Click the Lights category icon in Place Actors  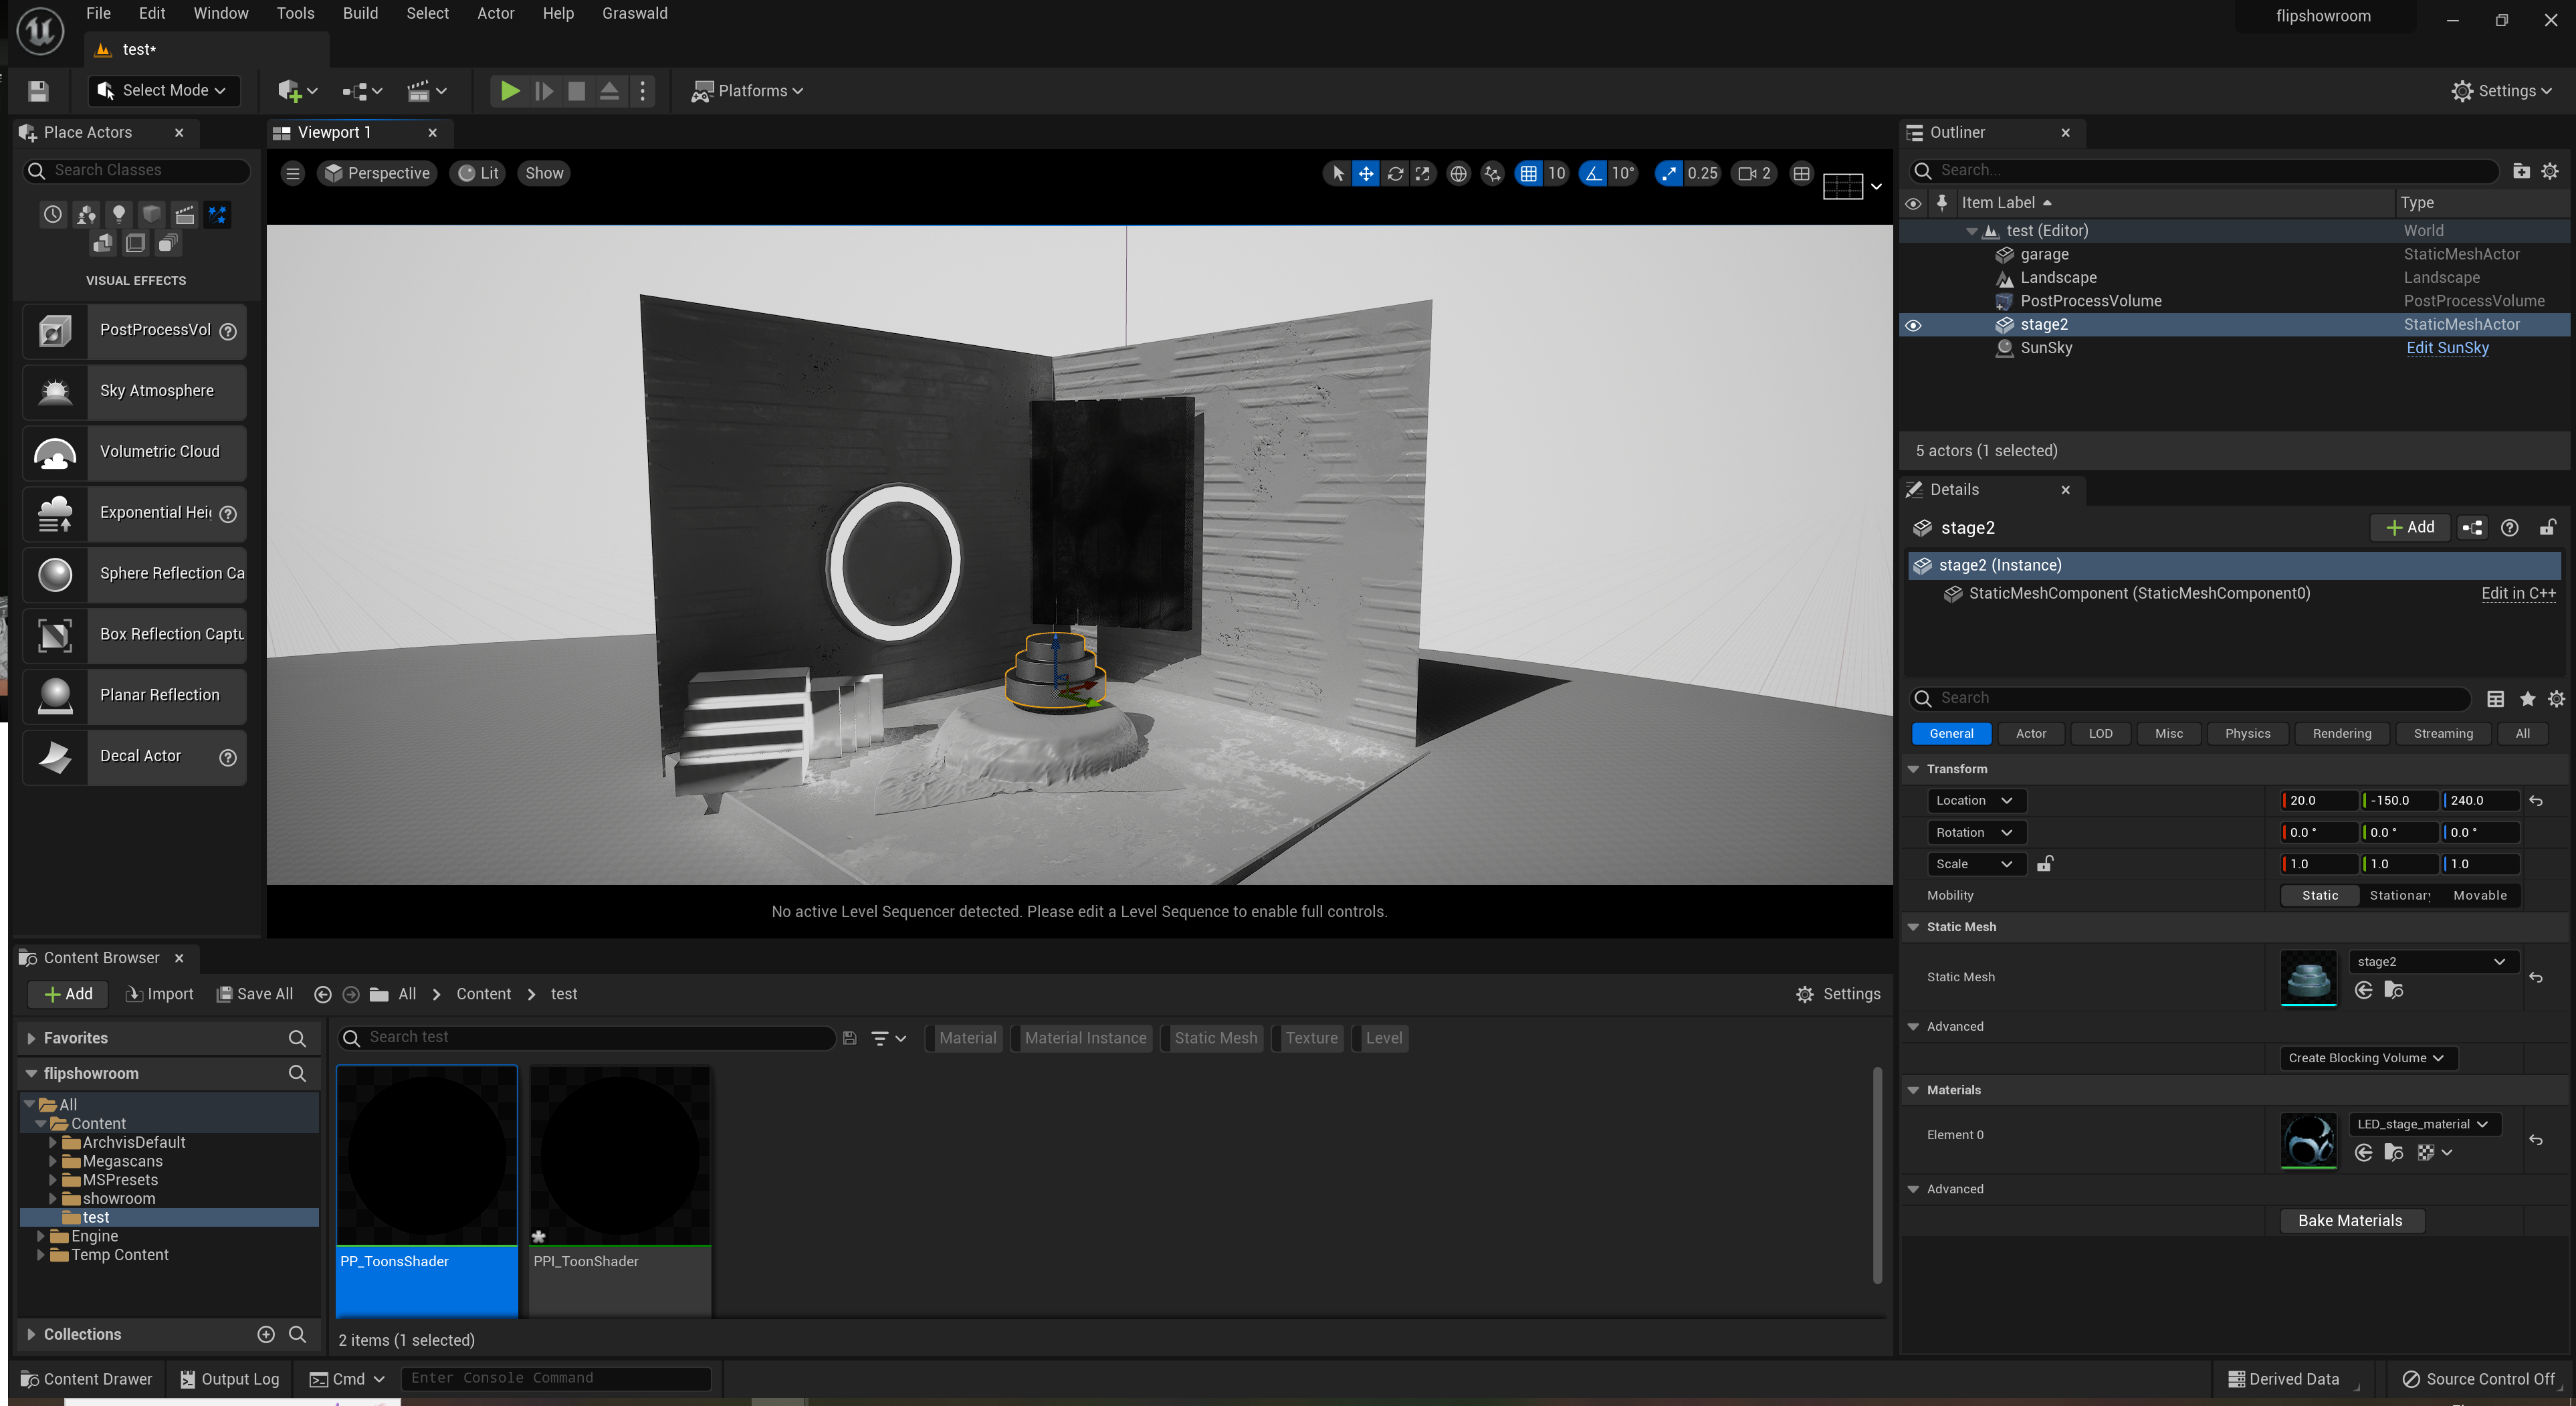point(119,214)
